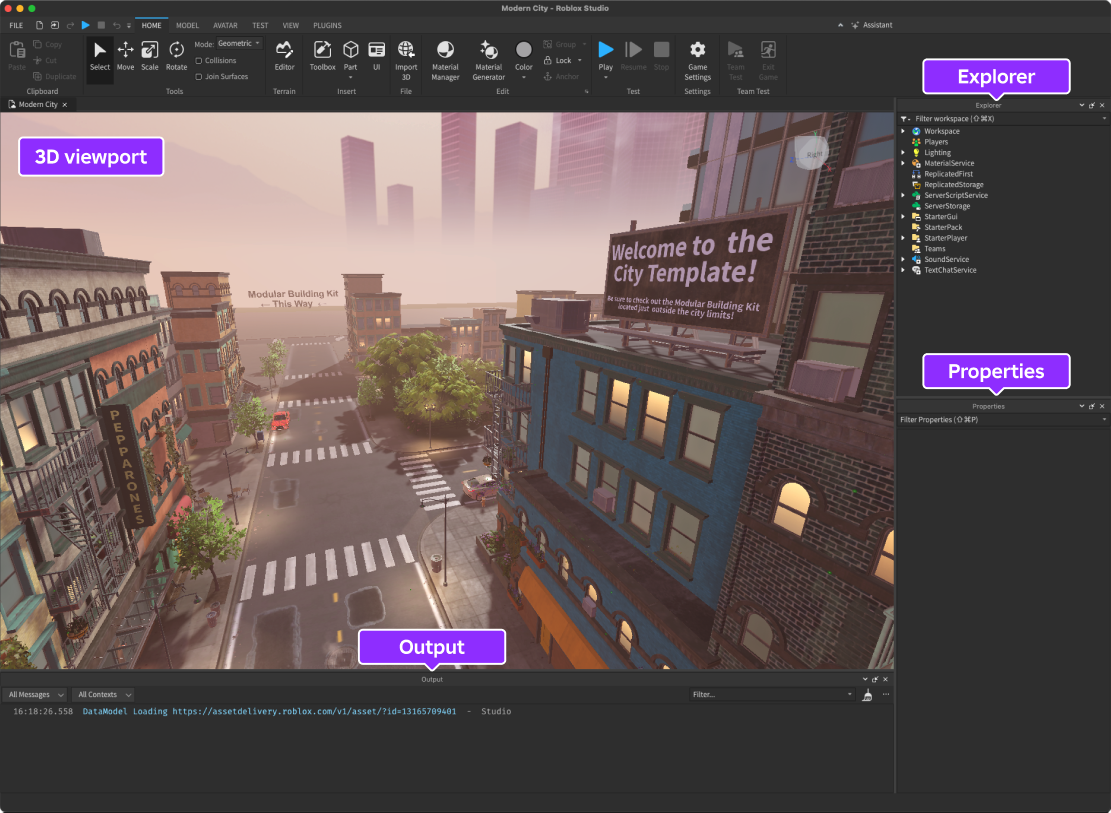Click the view orientation cube in viewport
Screen dimensions: 1111x813
[x=812, y=152]
